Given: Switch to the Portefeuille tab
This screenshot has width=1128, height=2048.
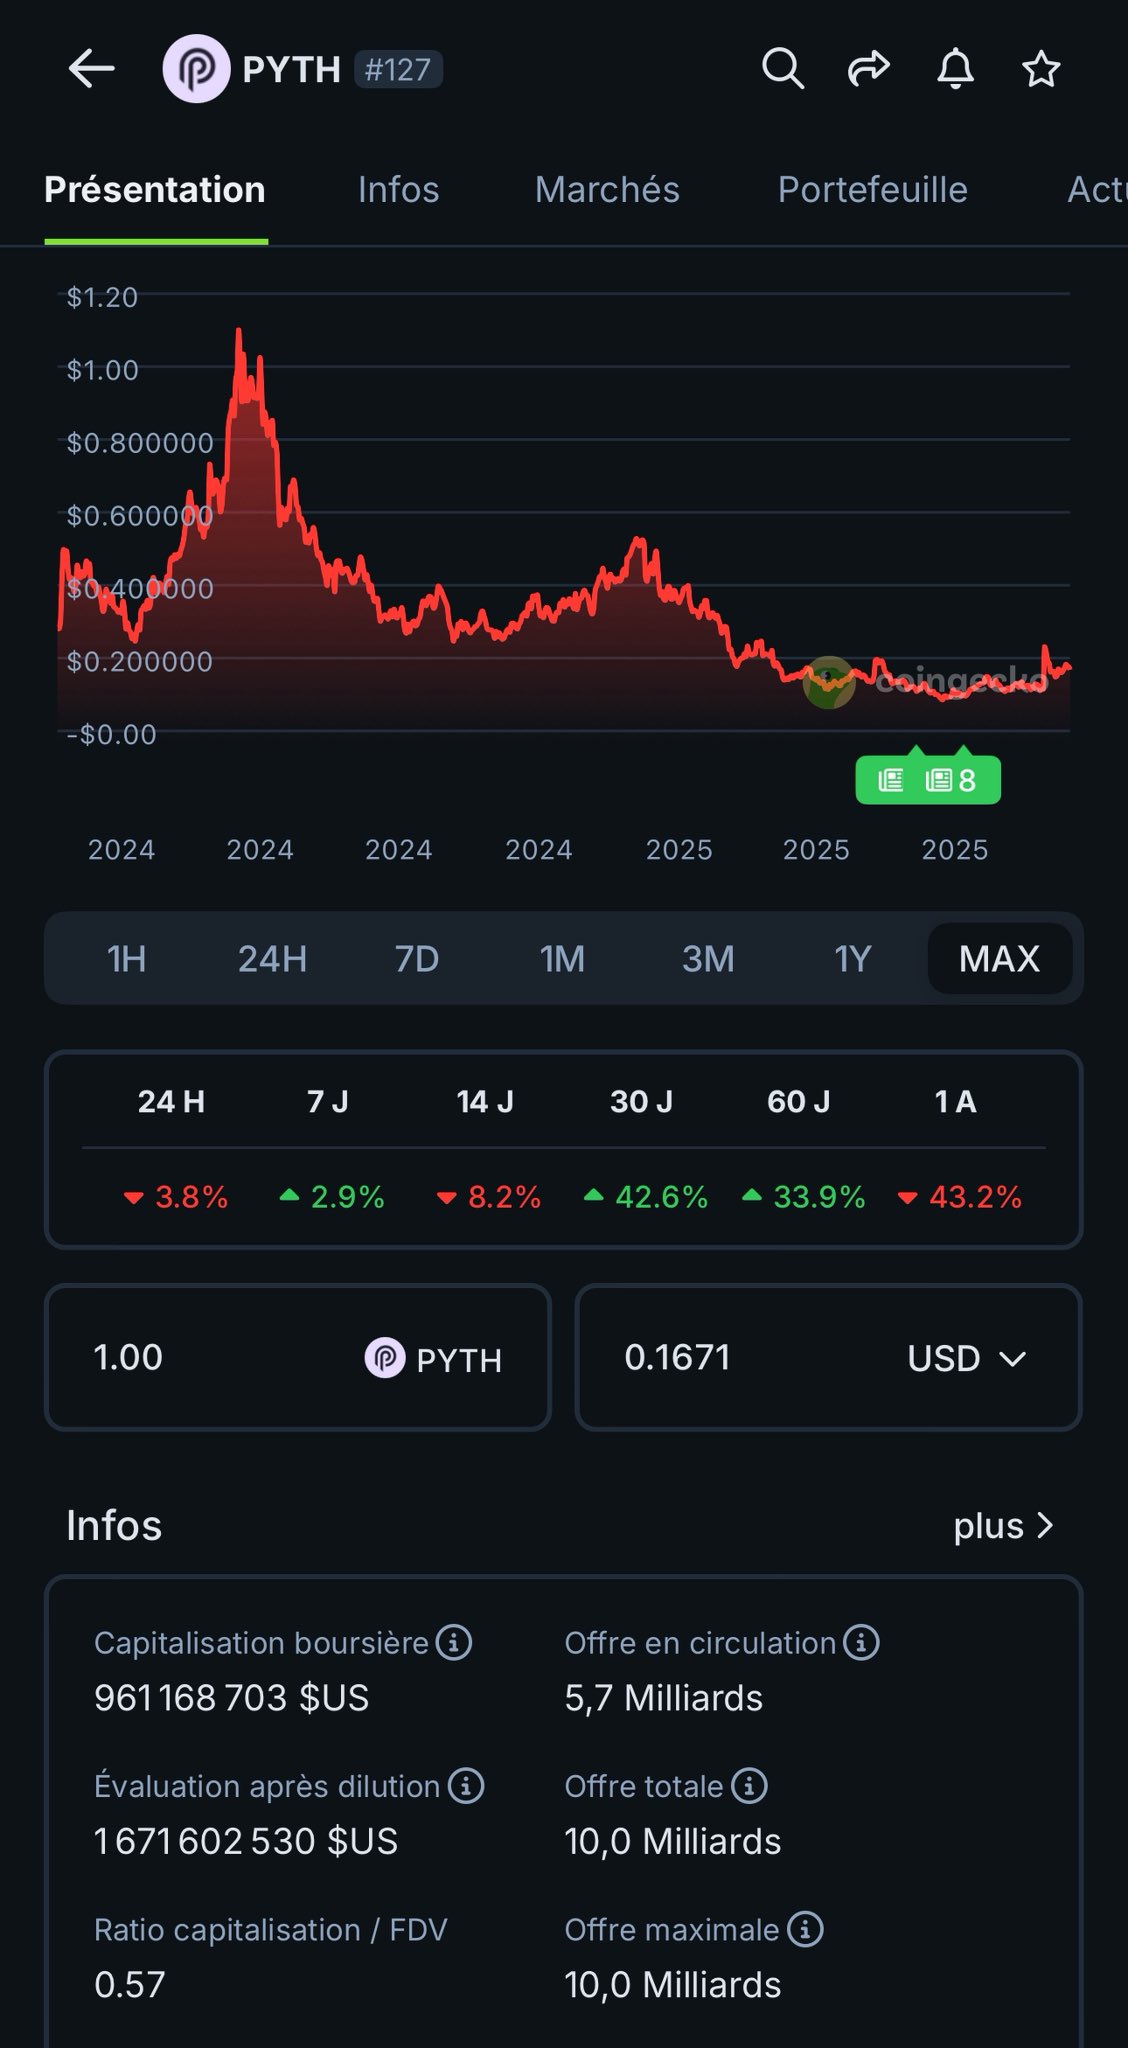Looking at the screenshot, I should [872, 190].
